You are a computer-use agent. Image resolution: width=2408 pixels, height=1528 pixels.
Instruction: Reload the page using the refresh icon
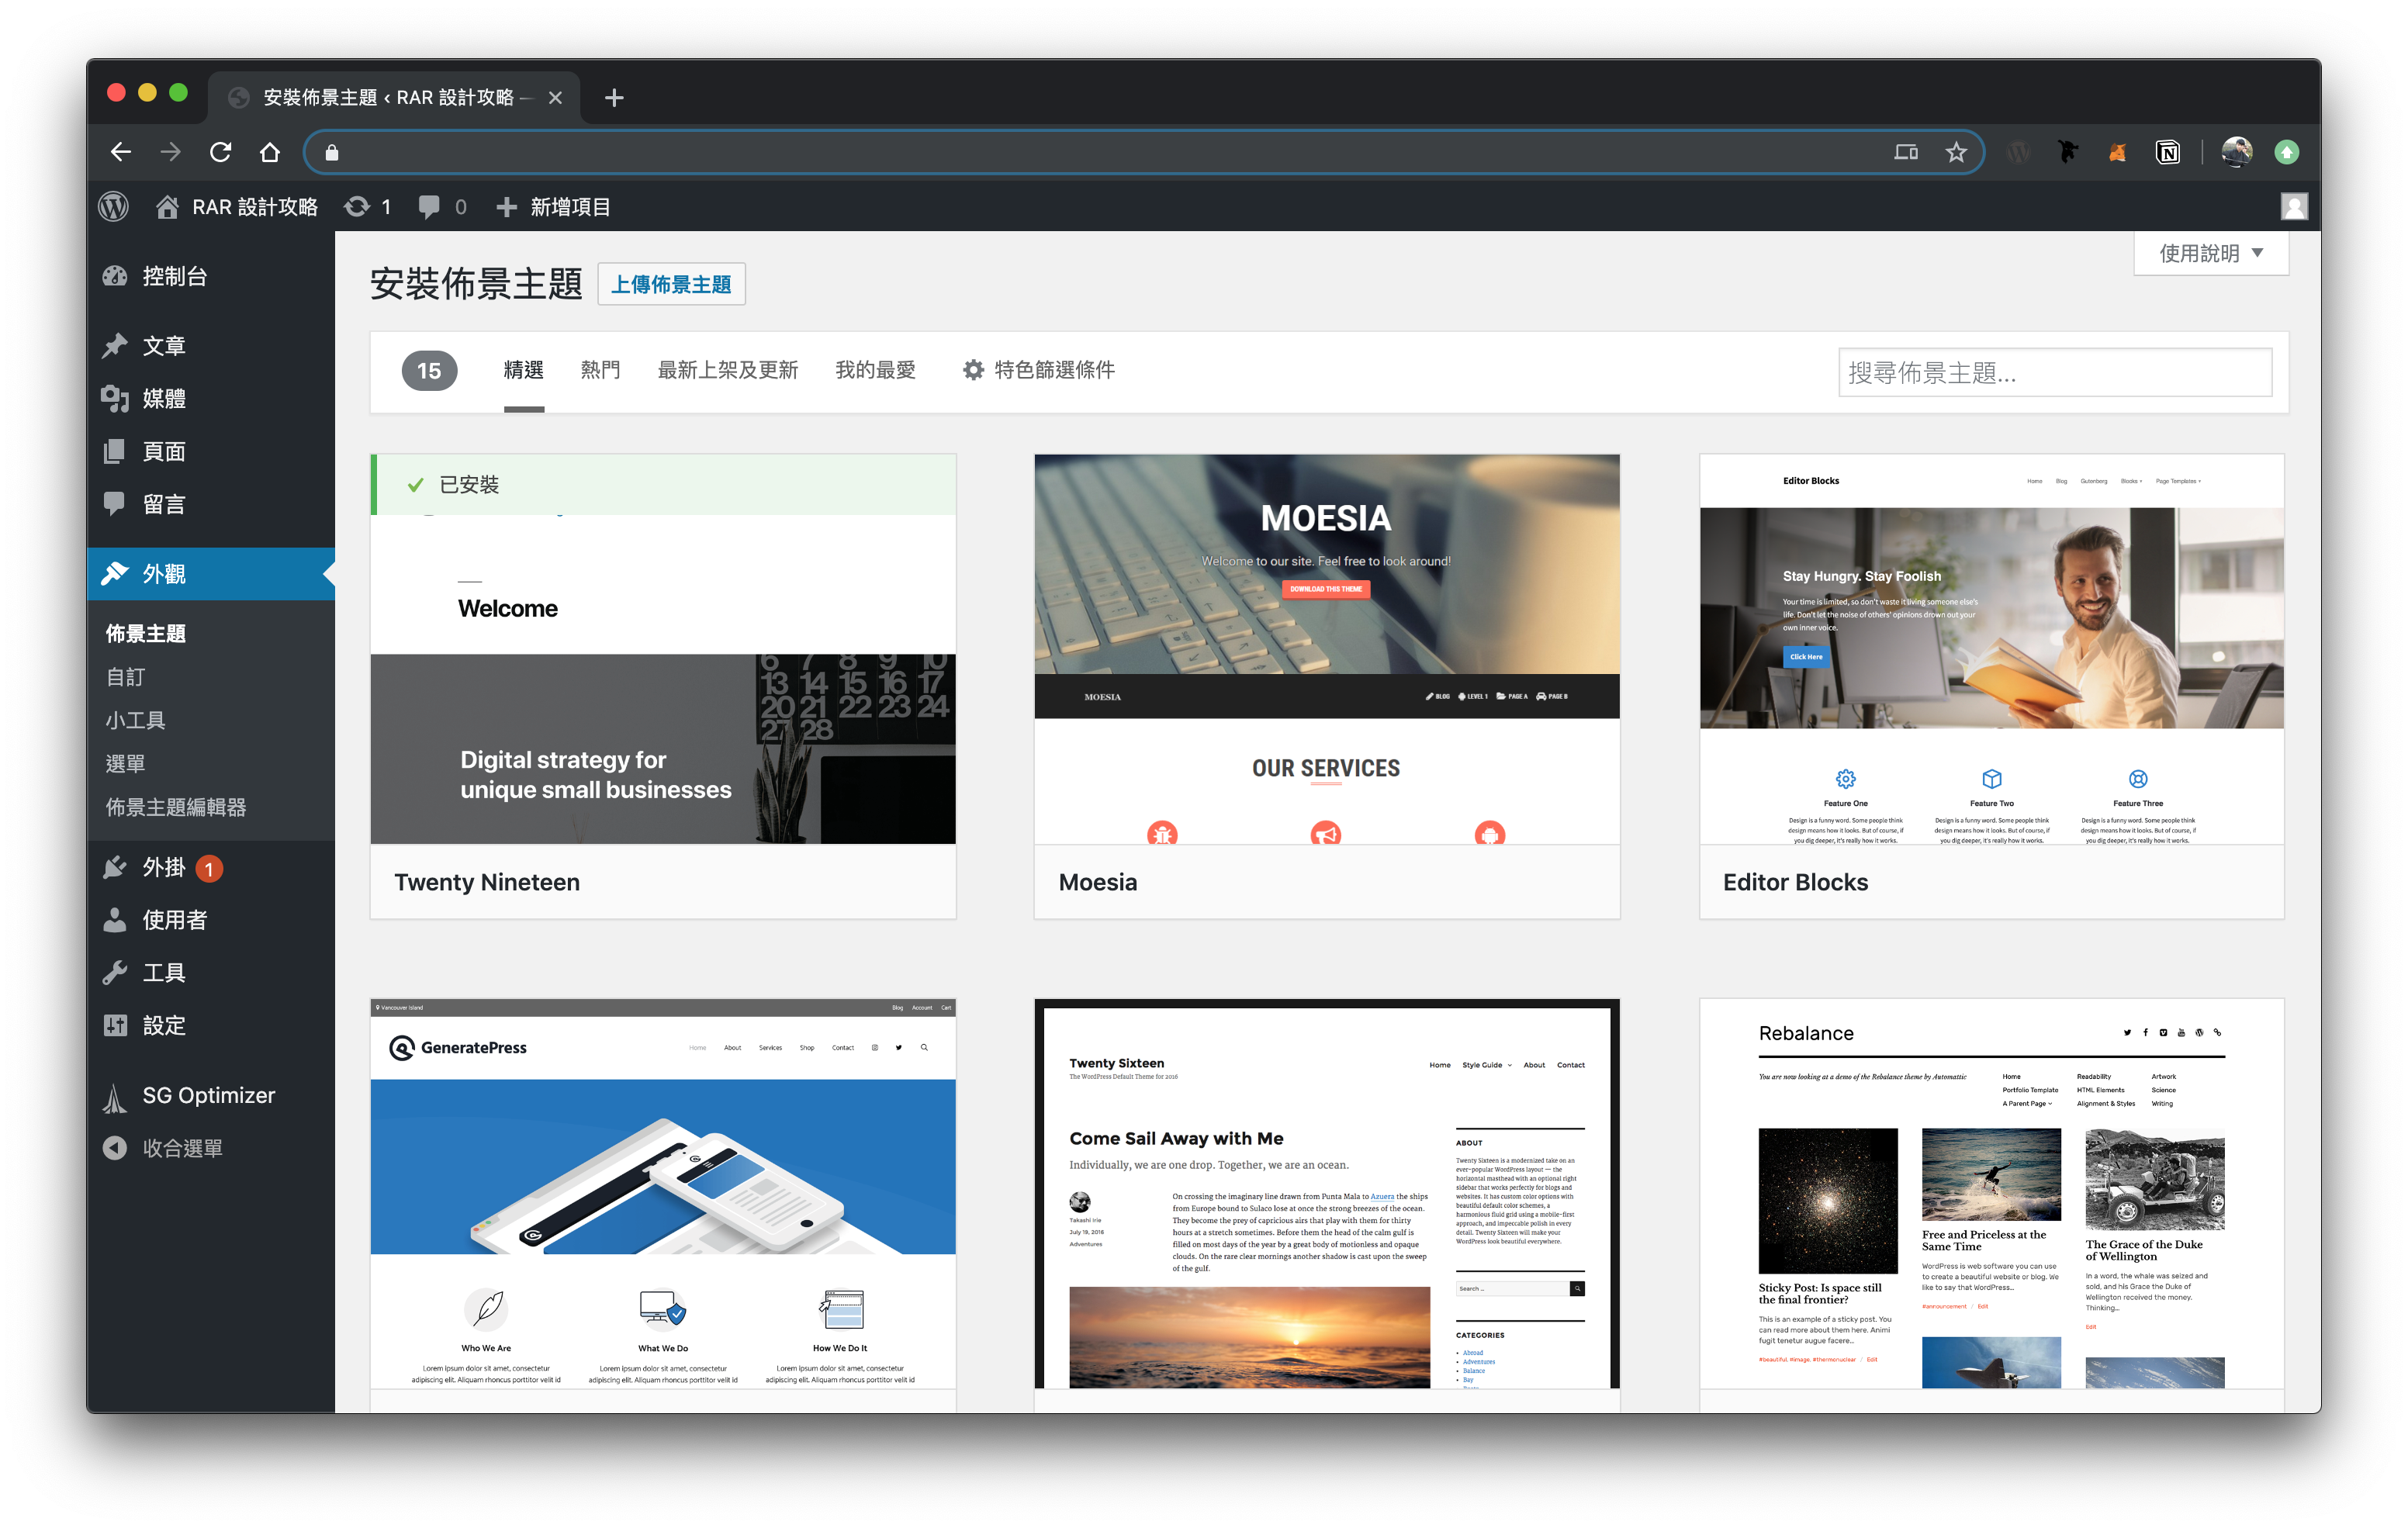(220, 152)
